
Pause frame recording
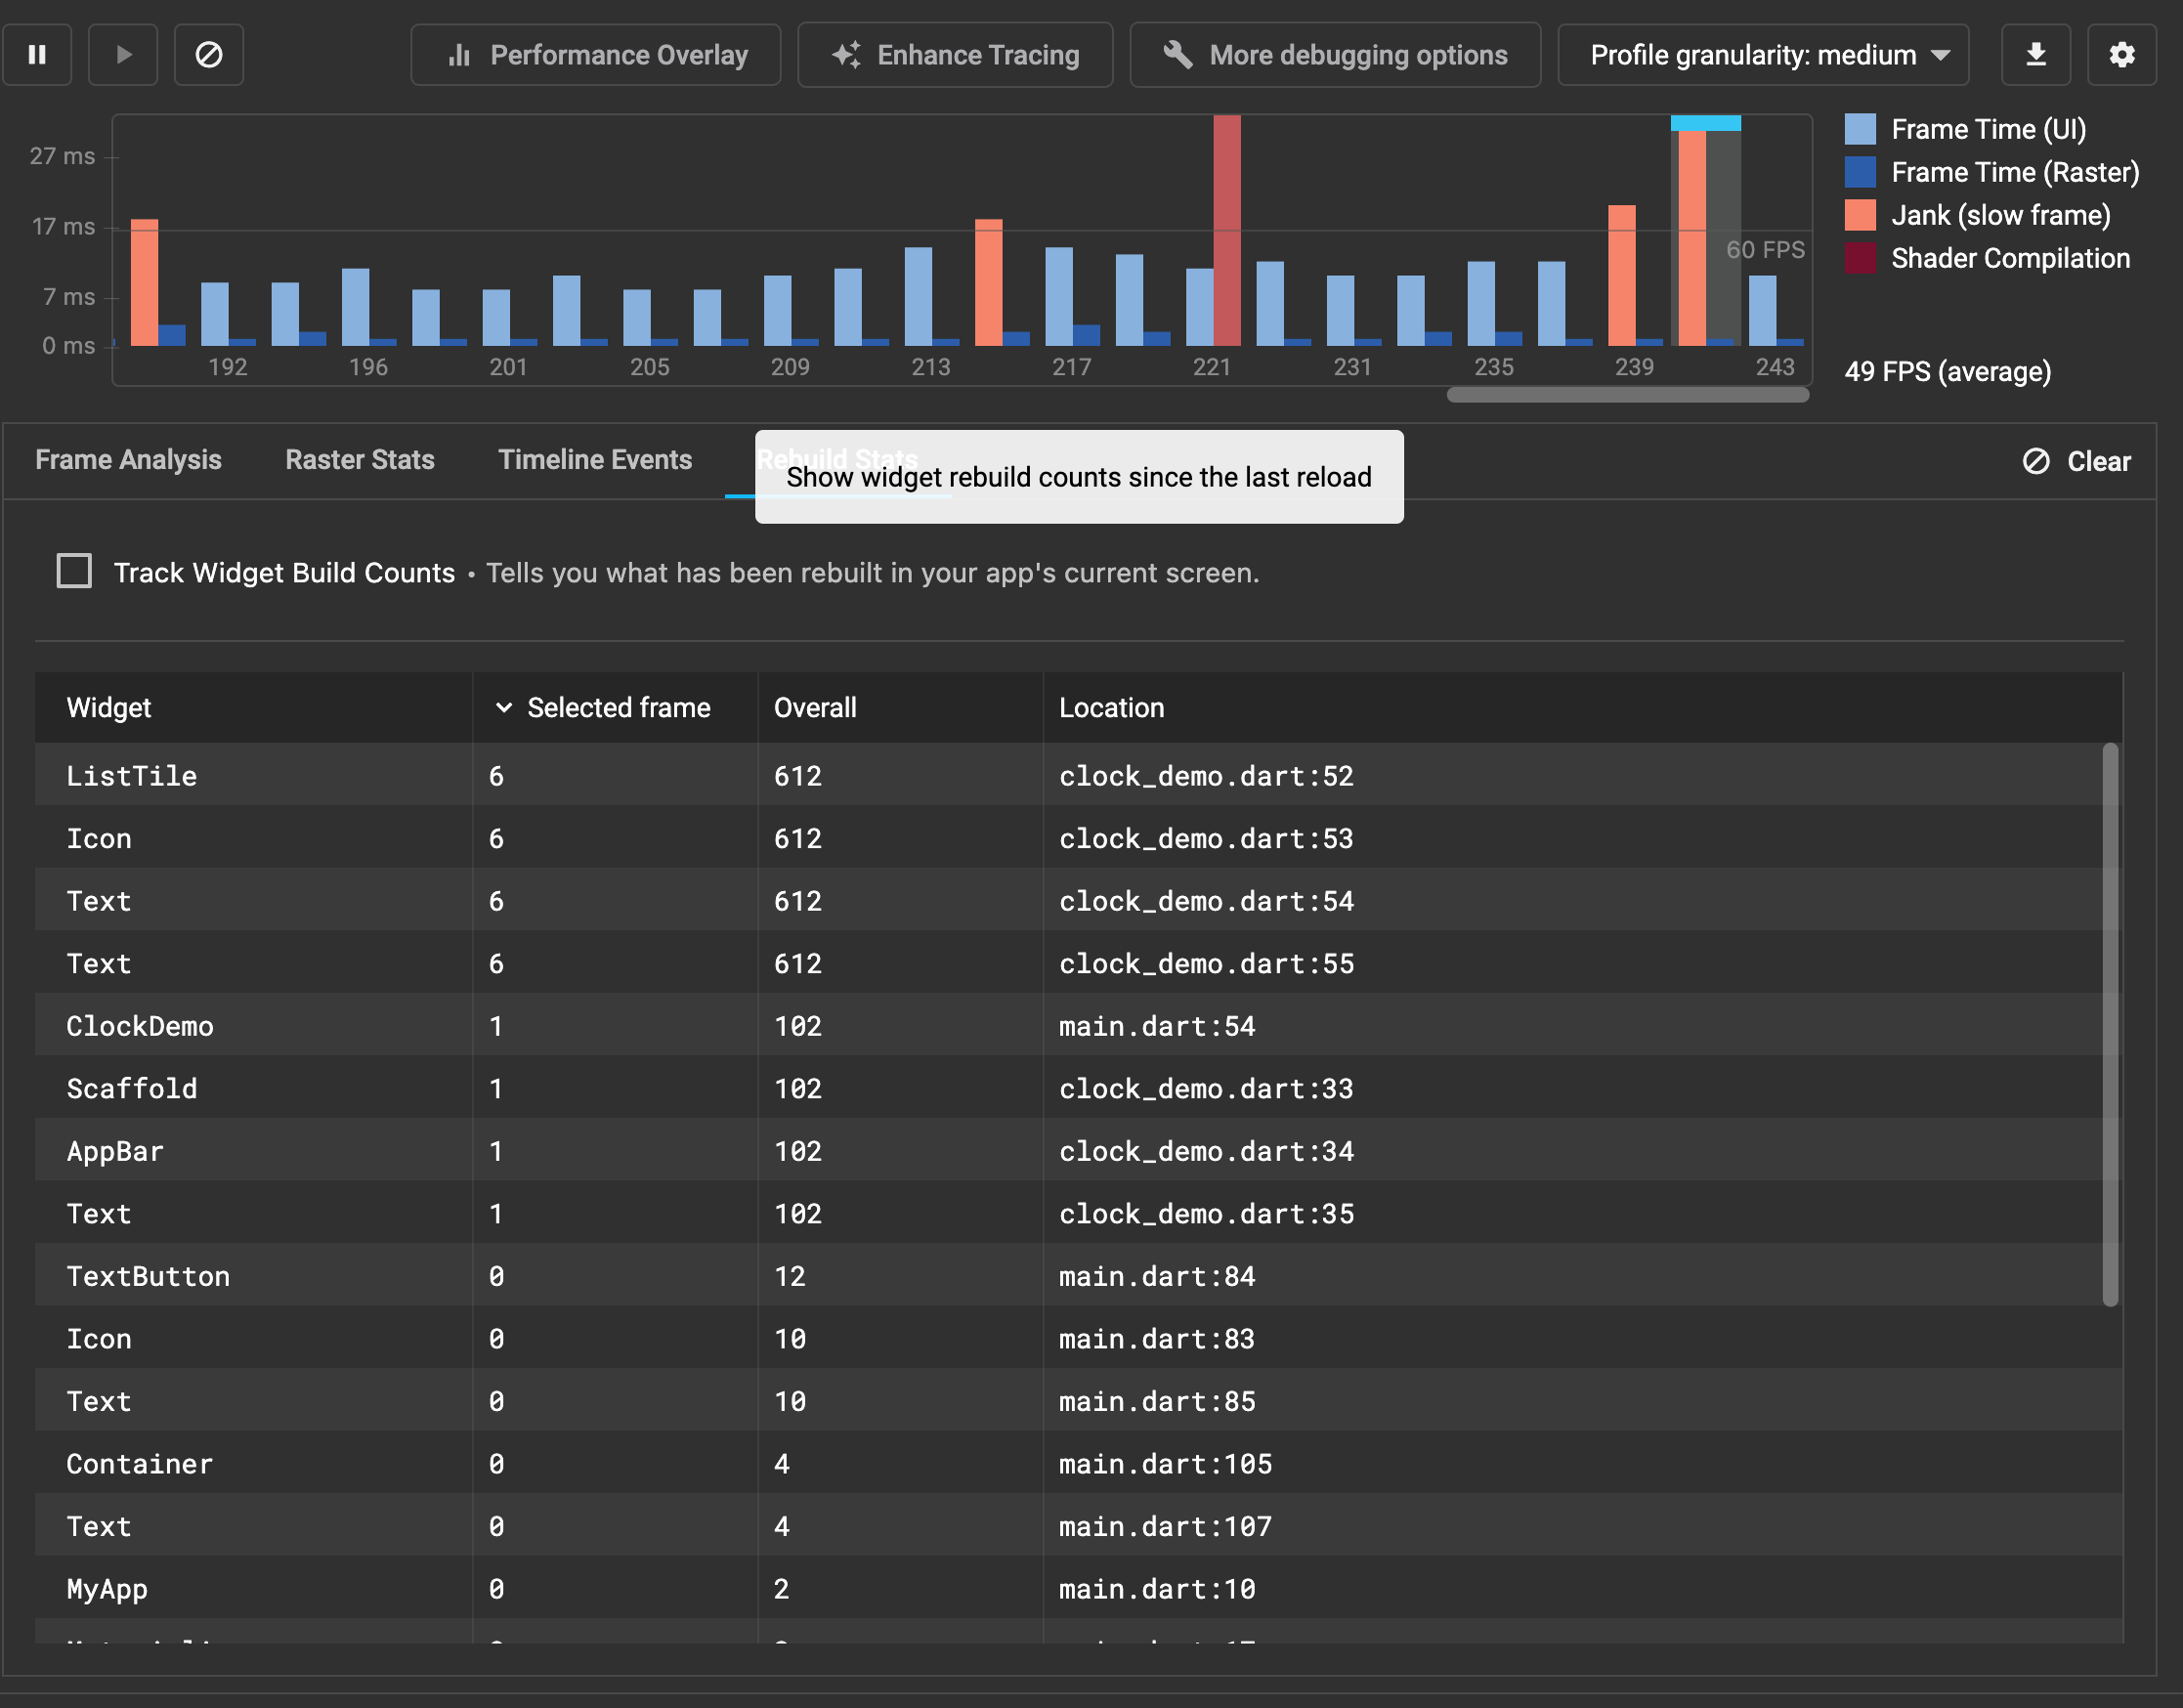click(37, 55)
